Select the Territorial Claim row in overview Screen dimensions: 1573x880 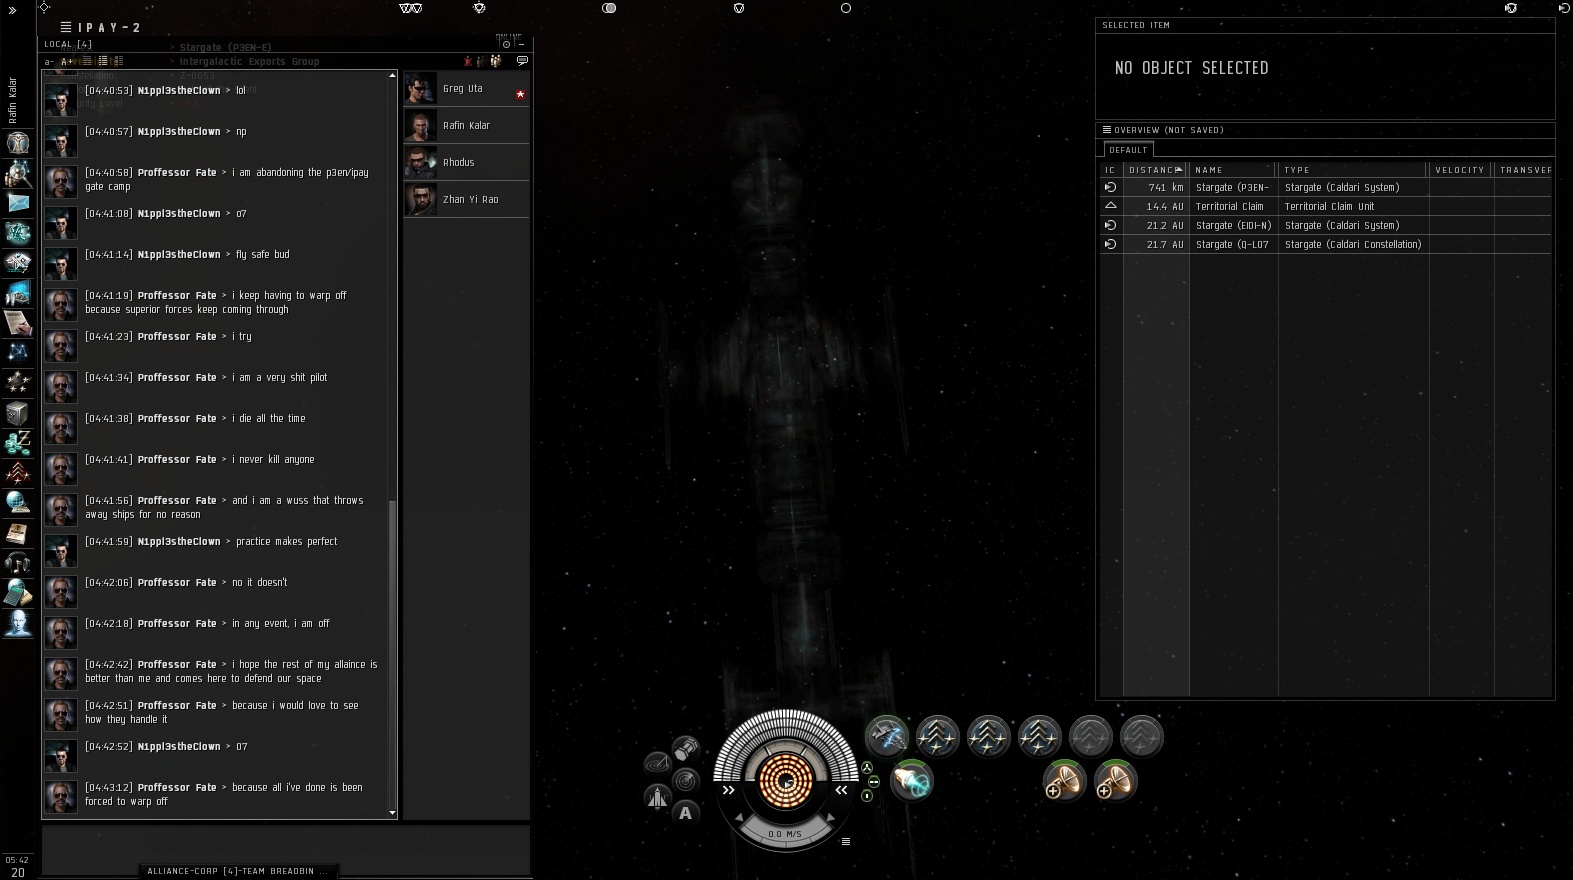click(x=1326, y=206)
